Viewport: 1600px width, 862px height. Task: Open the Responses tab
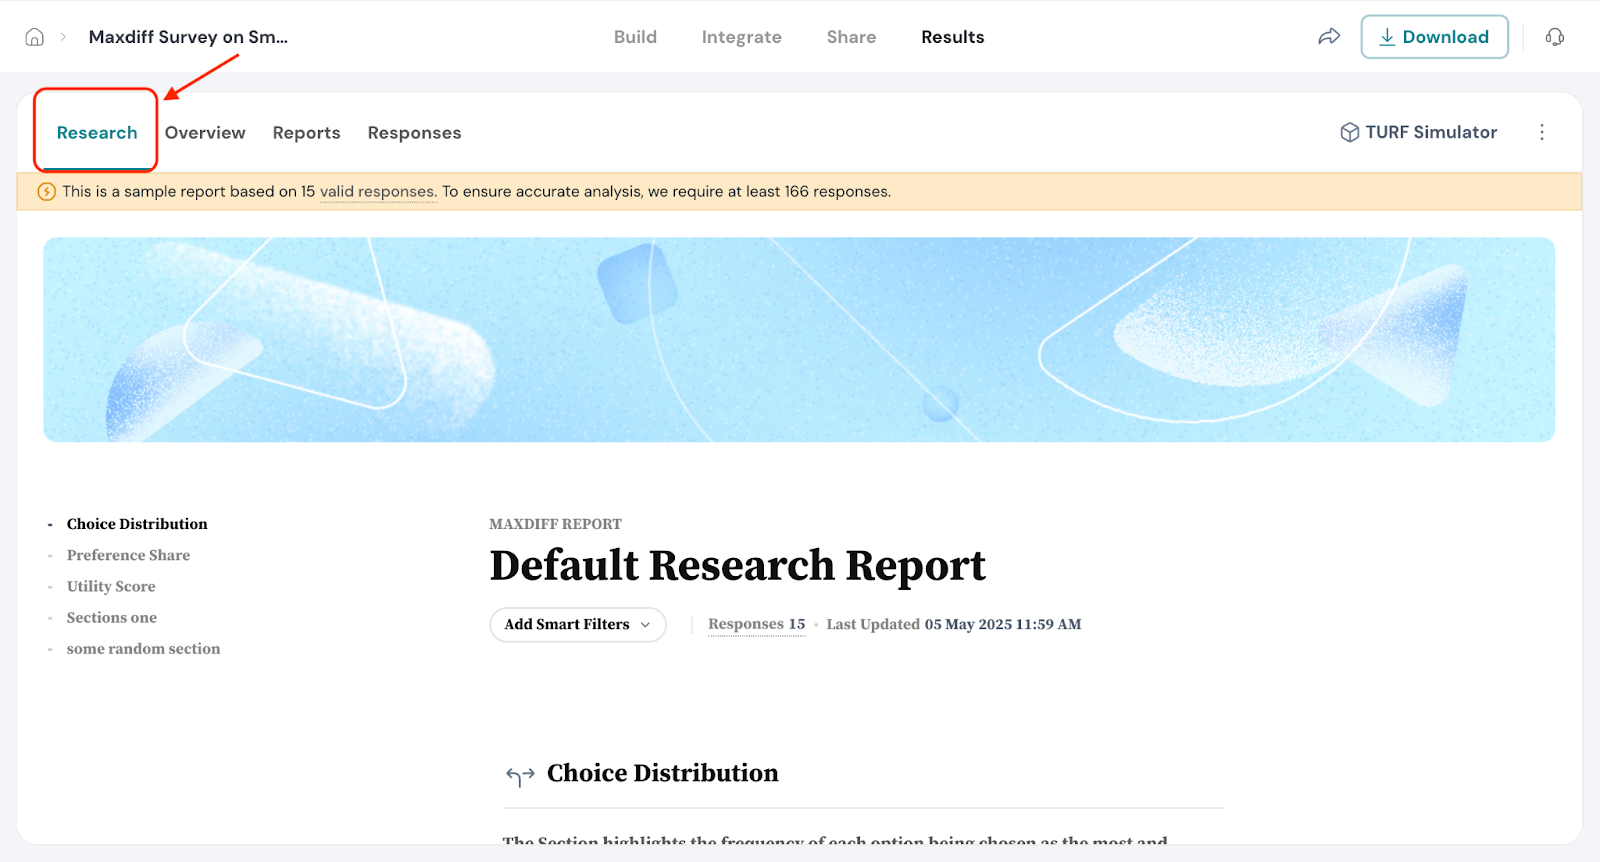(x=414, y=133)
